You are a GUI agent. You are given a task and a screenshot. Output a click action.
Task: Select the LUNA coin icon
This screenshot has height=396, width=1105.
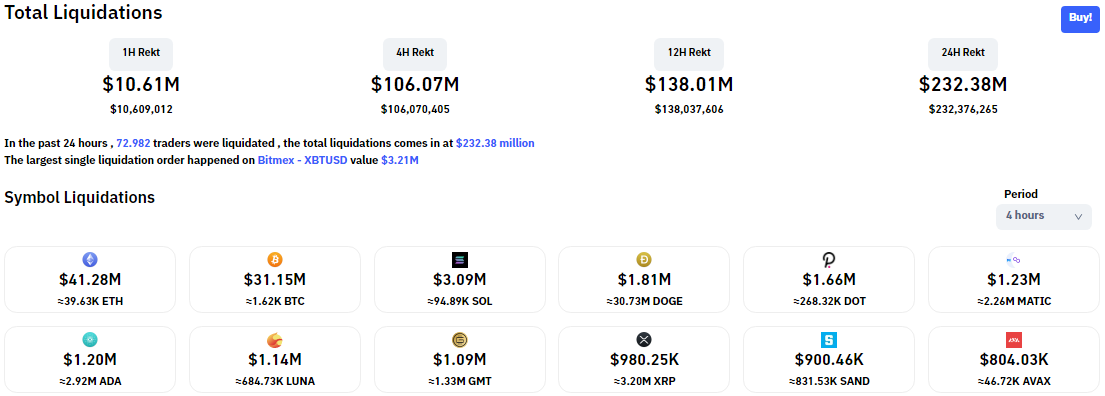(275, 340)
